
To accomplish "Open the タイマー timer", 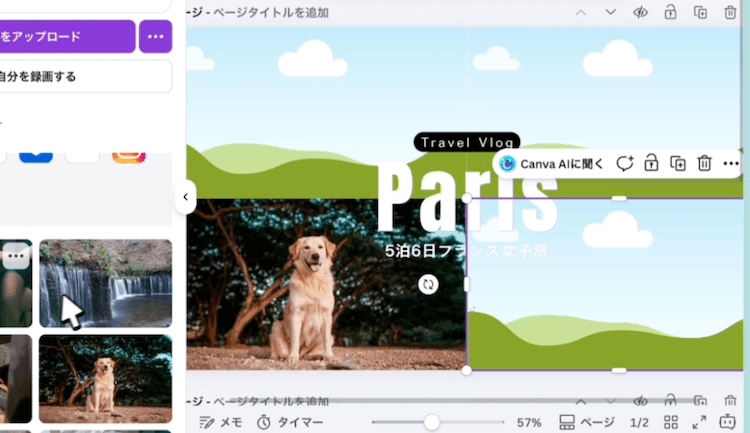I will pyautogui.click(x=290, y=422).
